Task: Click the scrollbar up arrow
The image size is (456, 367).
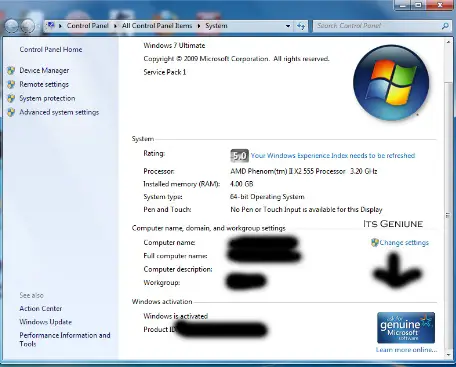Action: click(x=449, y=41)
